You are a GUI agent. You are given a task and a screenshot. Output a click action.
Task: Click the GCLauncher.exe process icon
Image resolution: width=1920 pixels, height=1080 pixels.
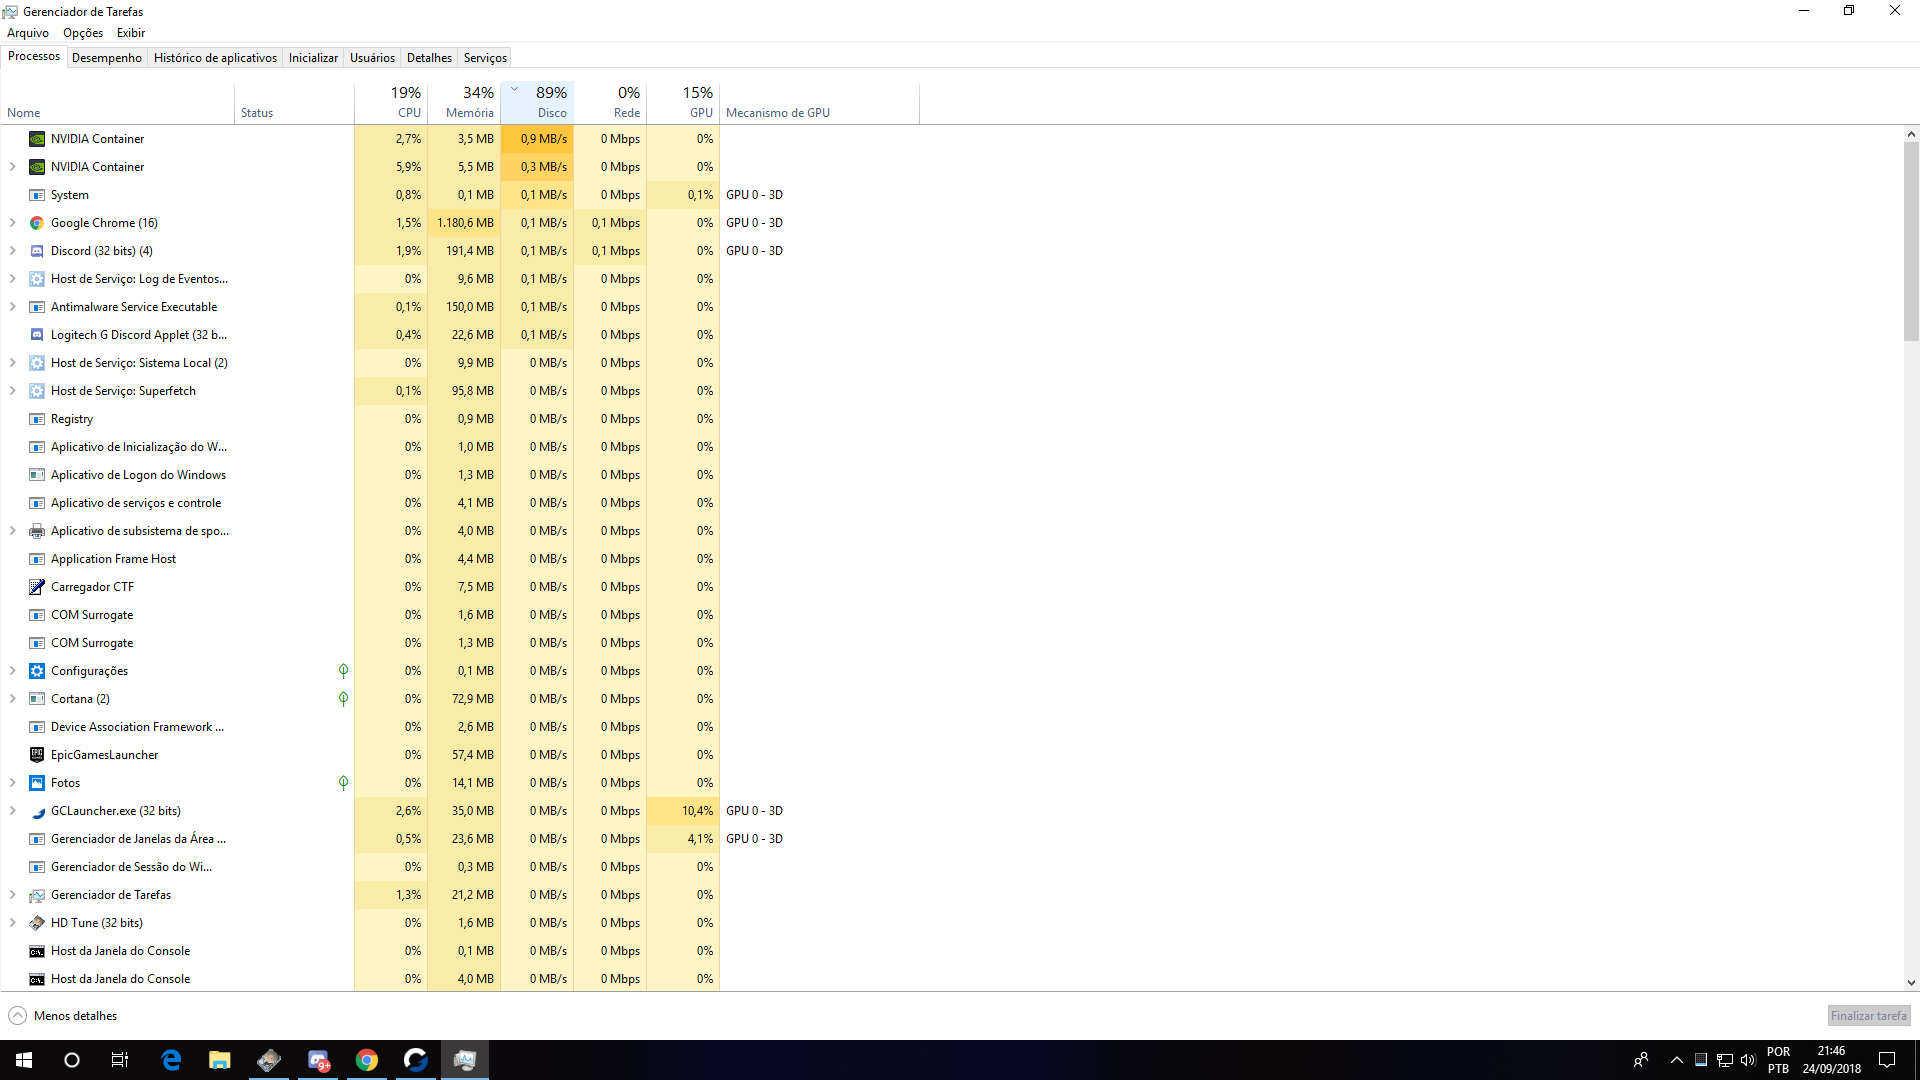pos(37,811)
